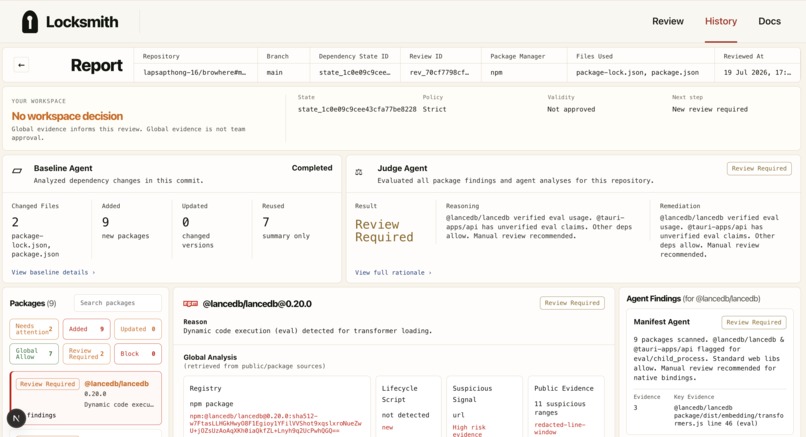This screenshot has height=437, width=806.
Task: Open the Docs tab
Action: click(x=770, y=21)
